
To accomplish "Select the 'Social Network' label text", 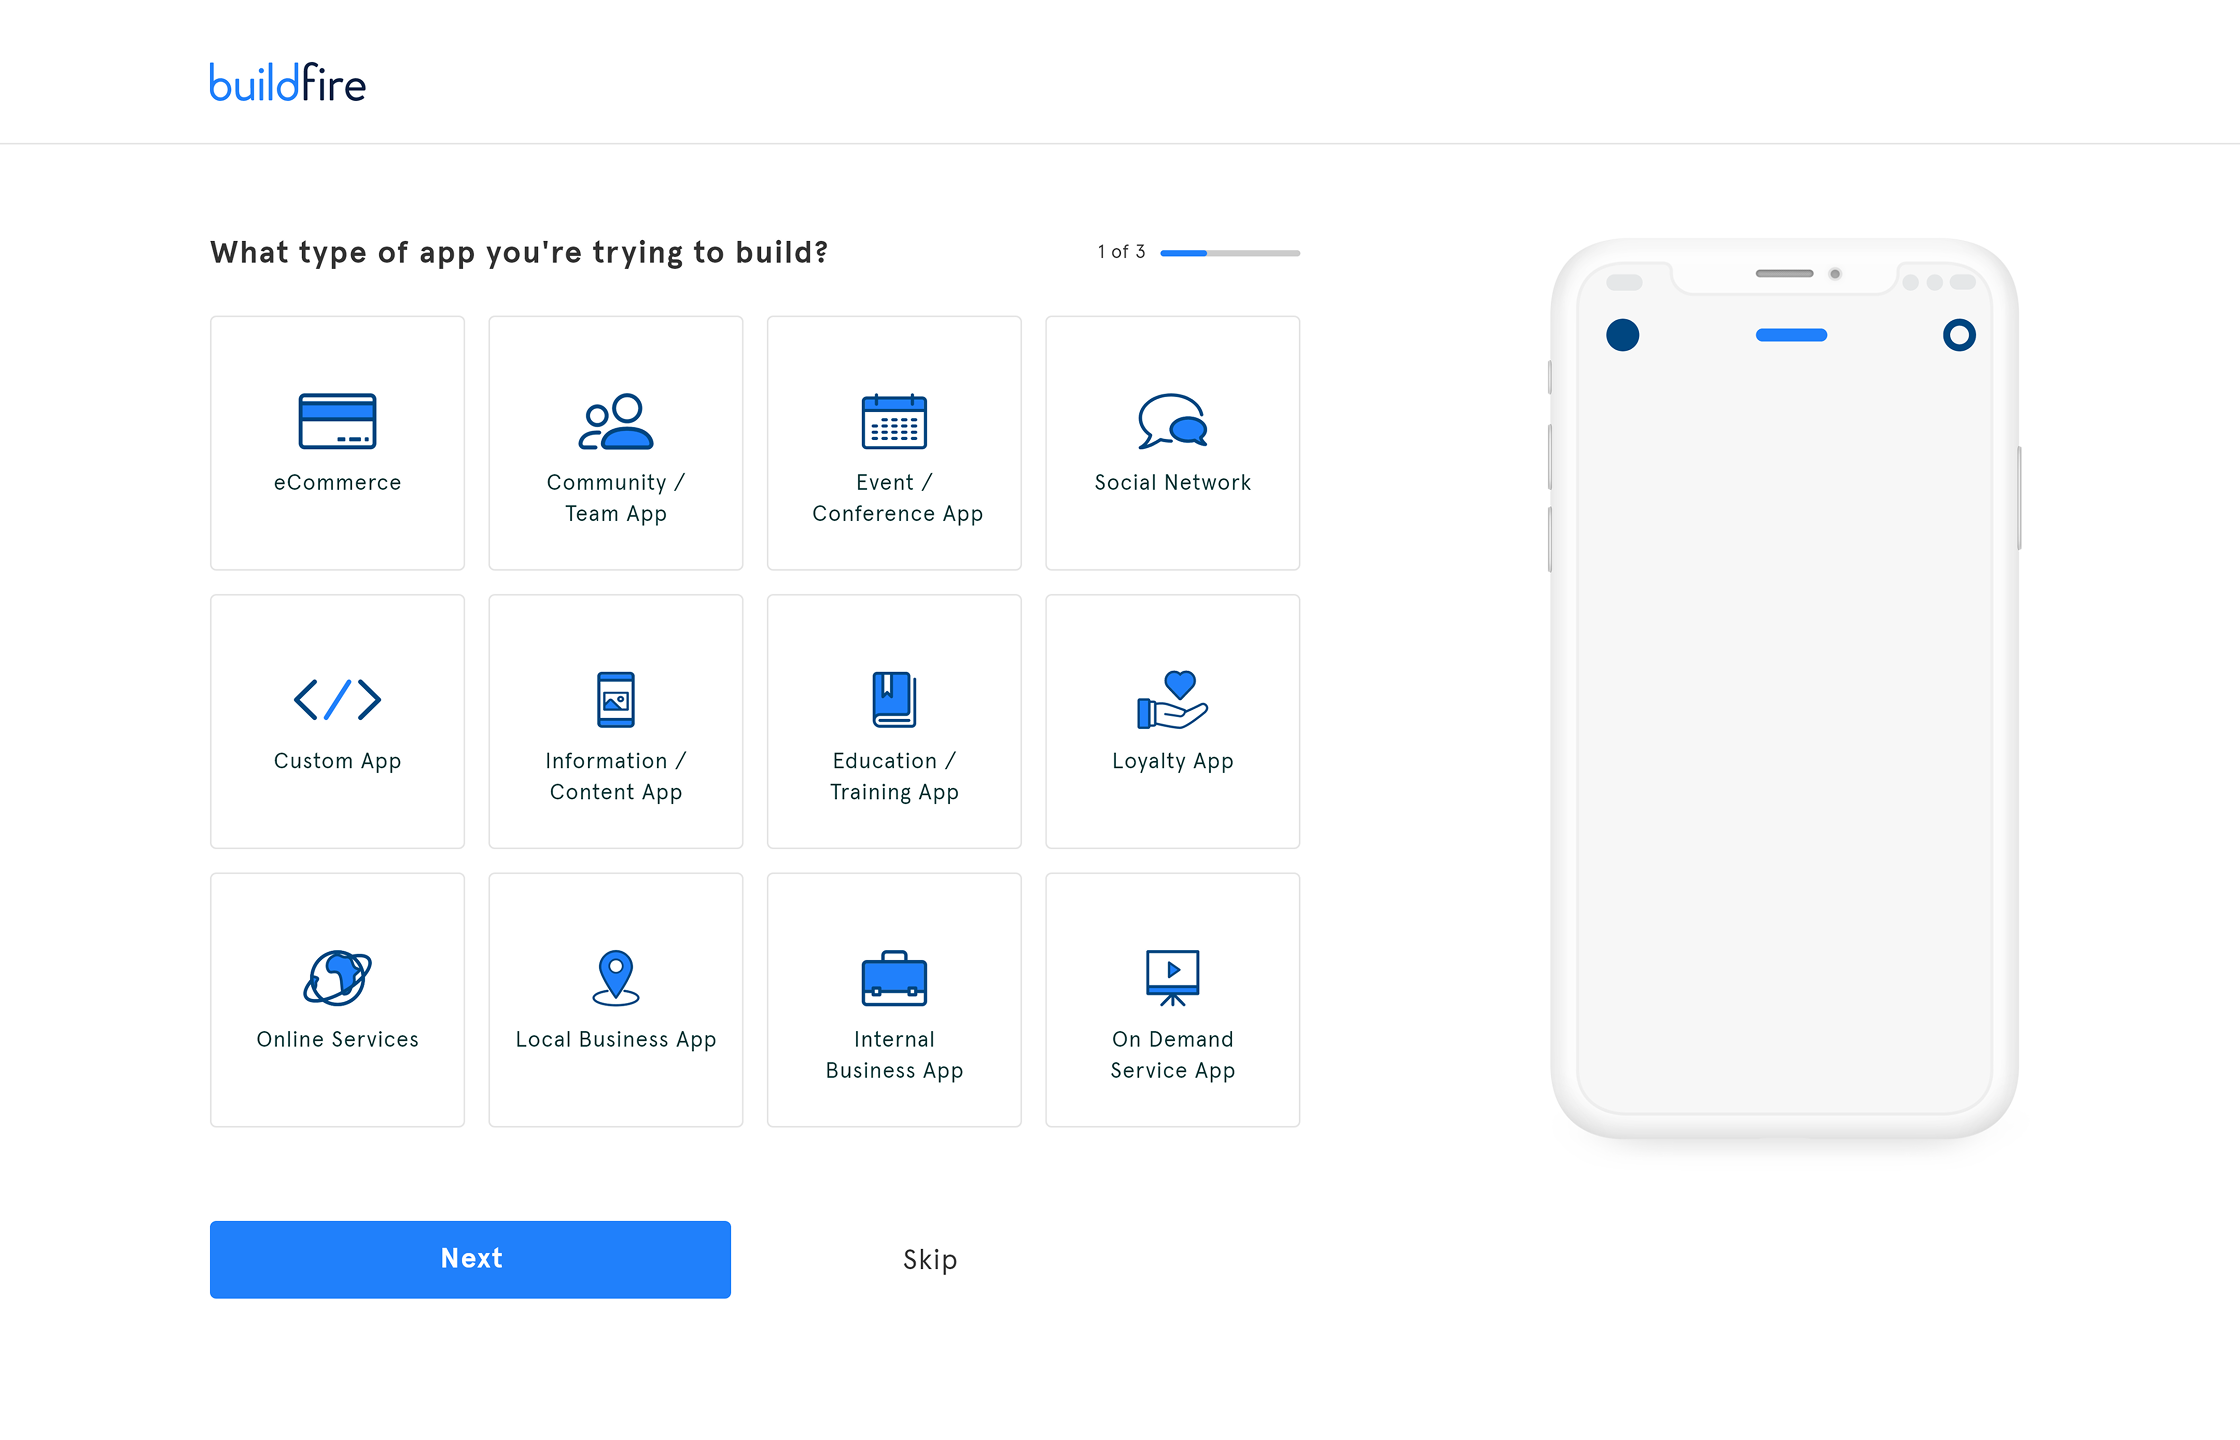I will (1172, 482).
